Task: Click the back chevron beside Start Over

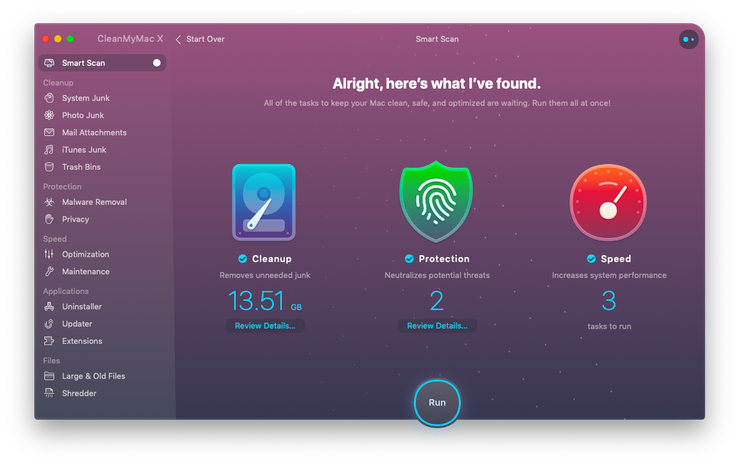Action: pos(178,39)
